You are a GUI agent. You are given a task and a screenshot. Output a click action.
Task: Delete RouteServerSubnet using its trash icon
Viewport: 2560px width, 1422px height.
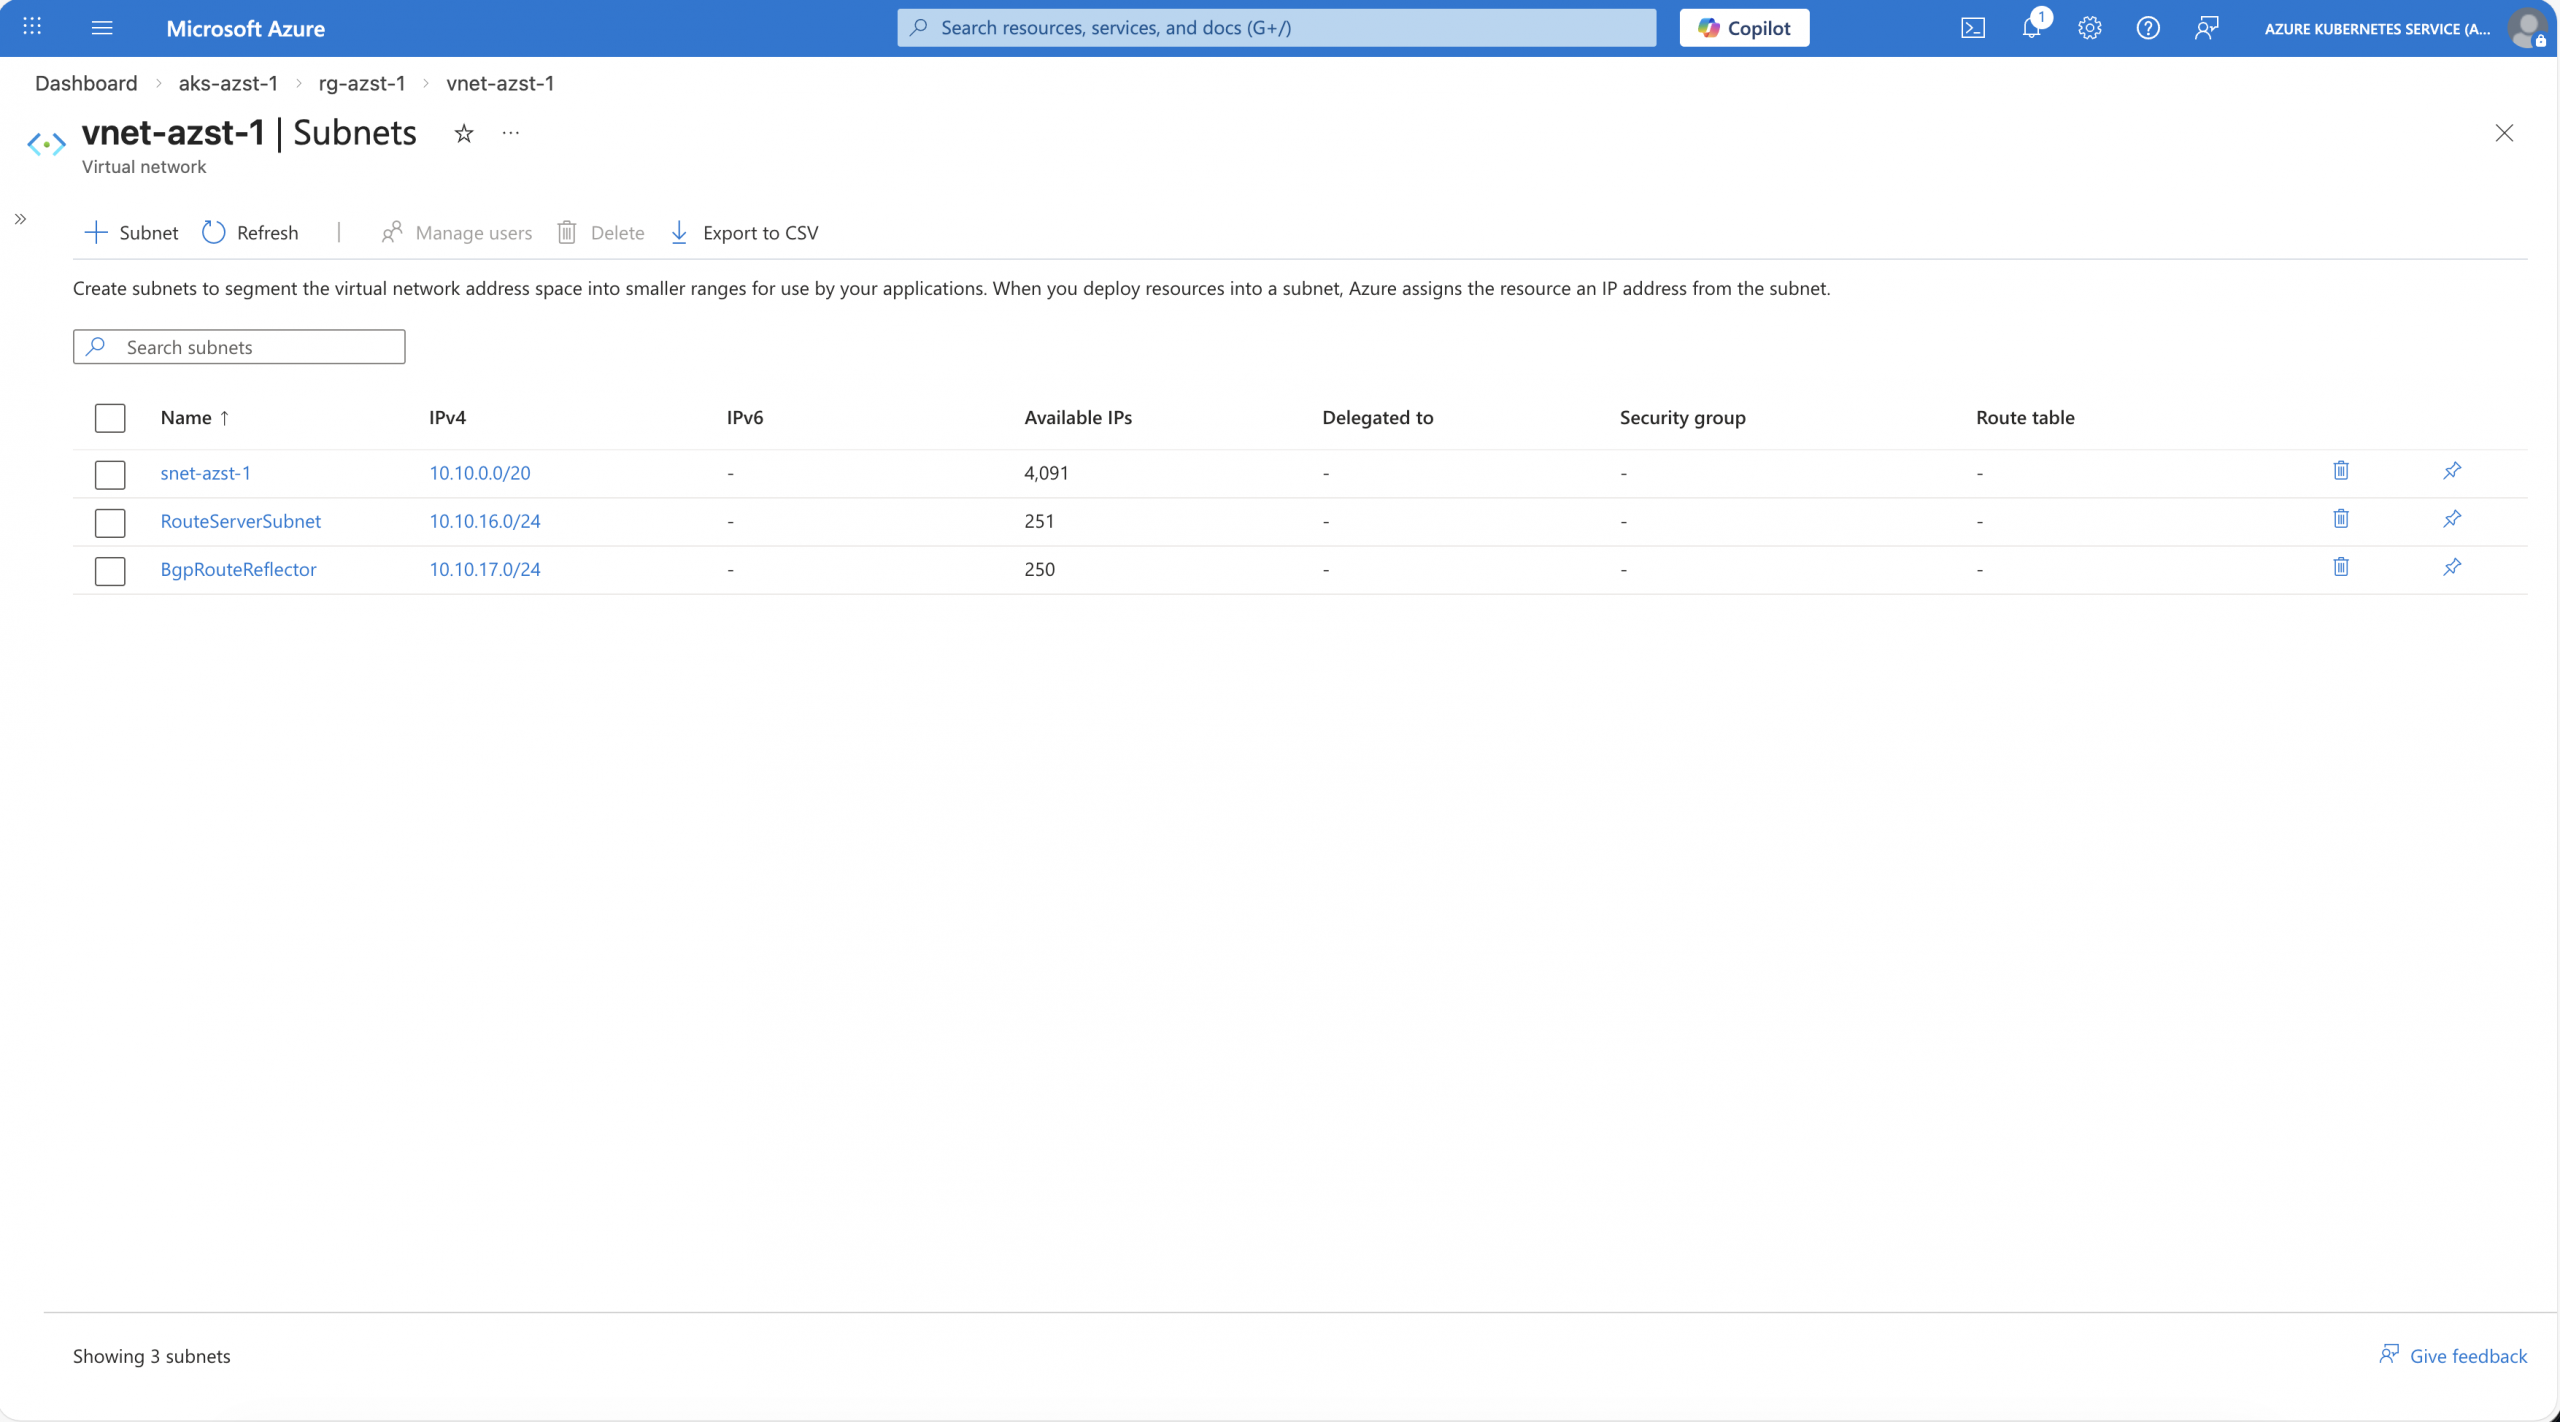point(2341,519)
